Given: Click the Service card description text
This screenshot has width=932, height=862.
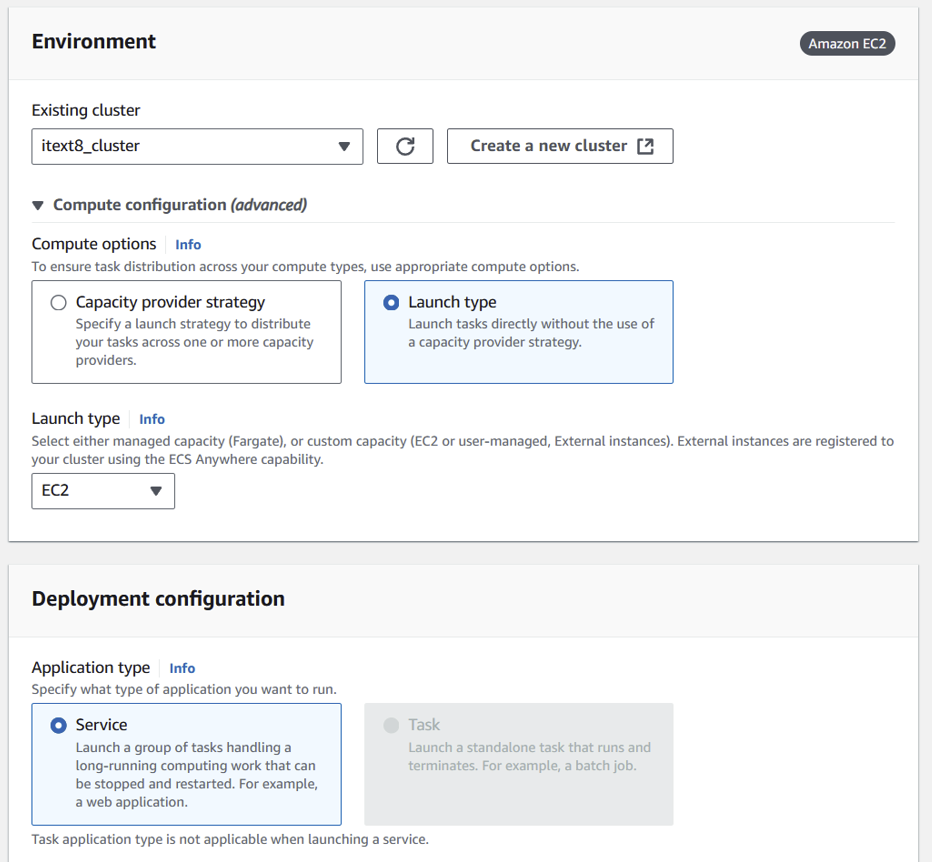Looking at the screenshot, I should click(x=196, y=774).
